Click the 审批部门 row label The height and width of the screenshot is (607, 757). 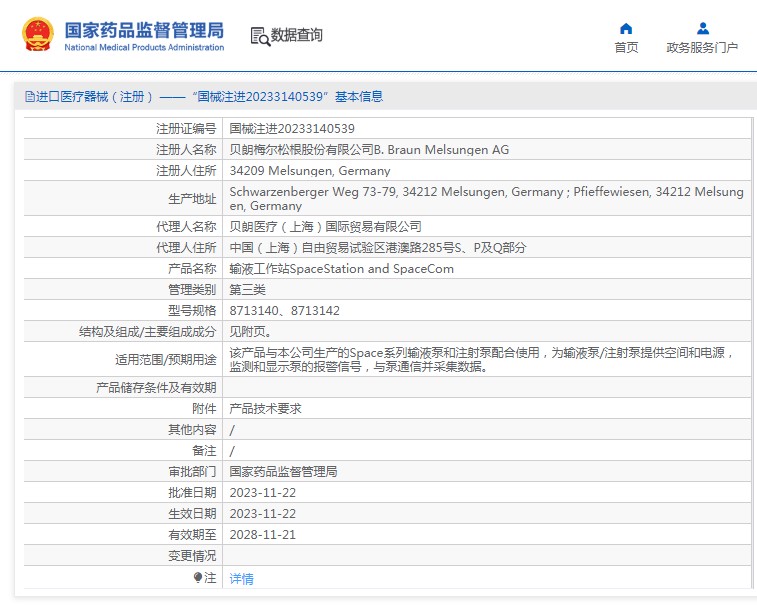tap(192, 471)
